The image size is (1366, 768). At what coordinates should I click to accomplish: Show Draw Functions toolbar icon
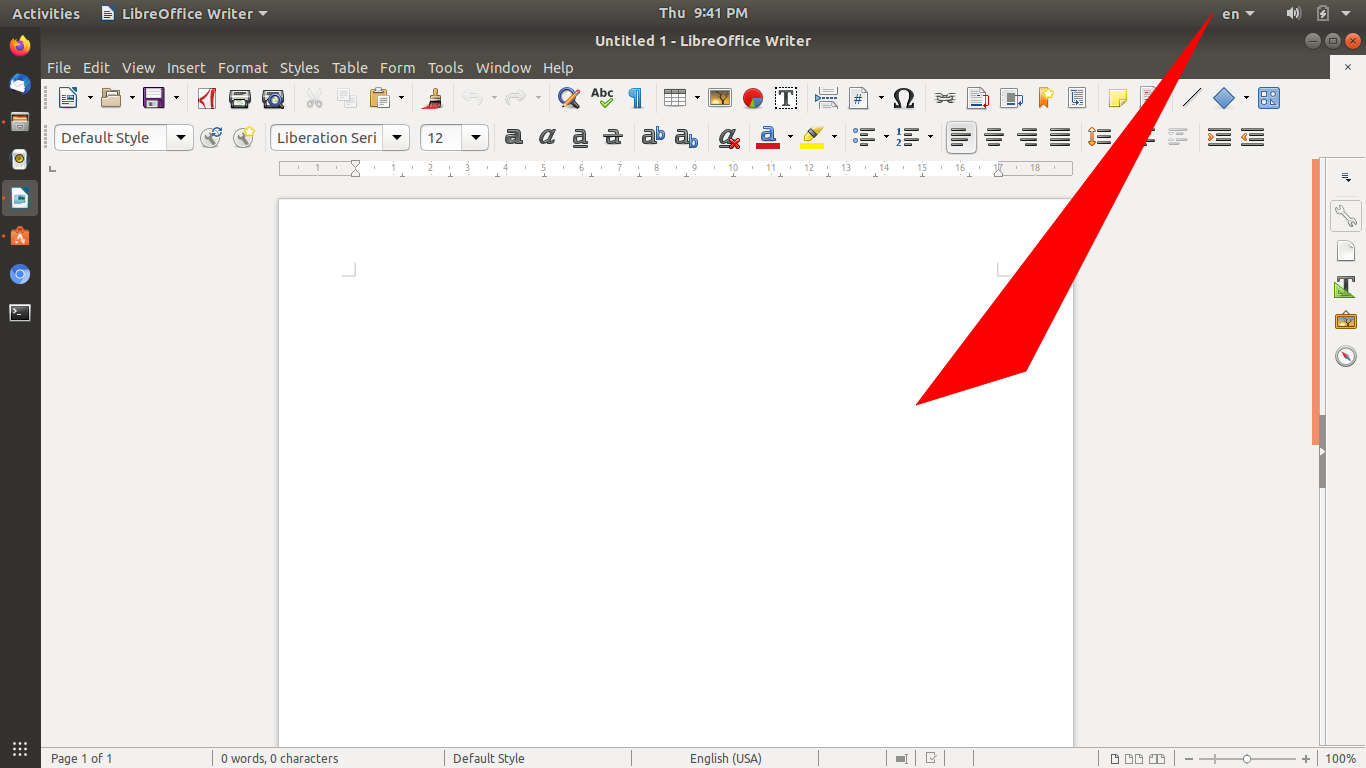pyautogui.click(x=1269, y=98)
